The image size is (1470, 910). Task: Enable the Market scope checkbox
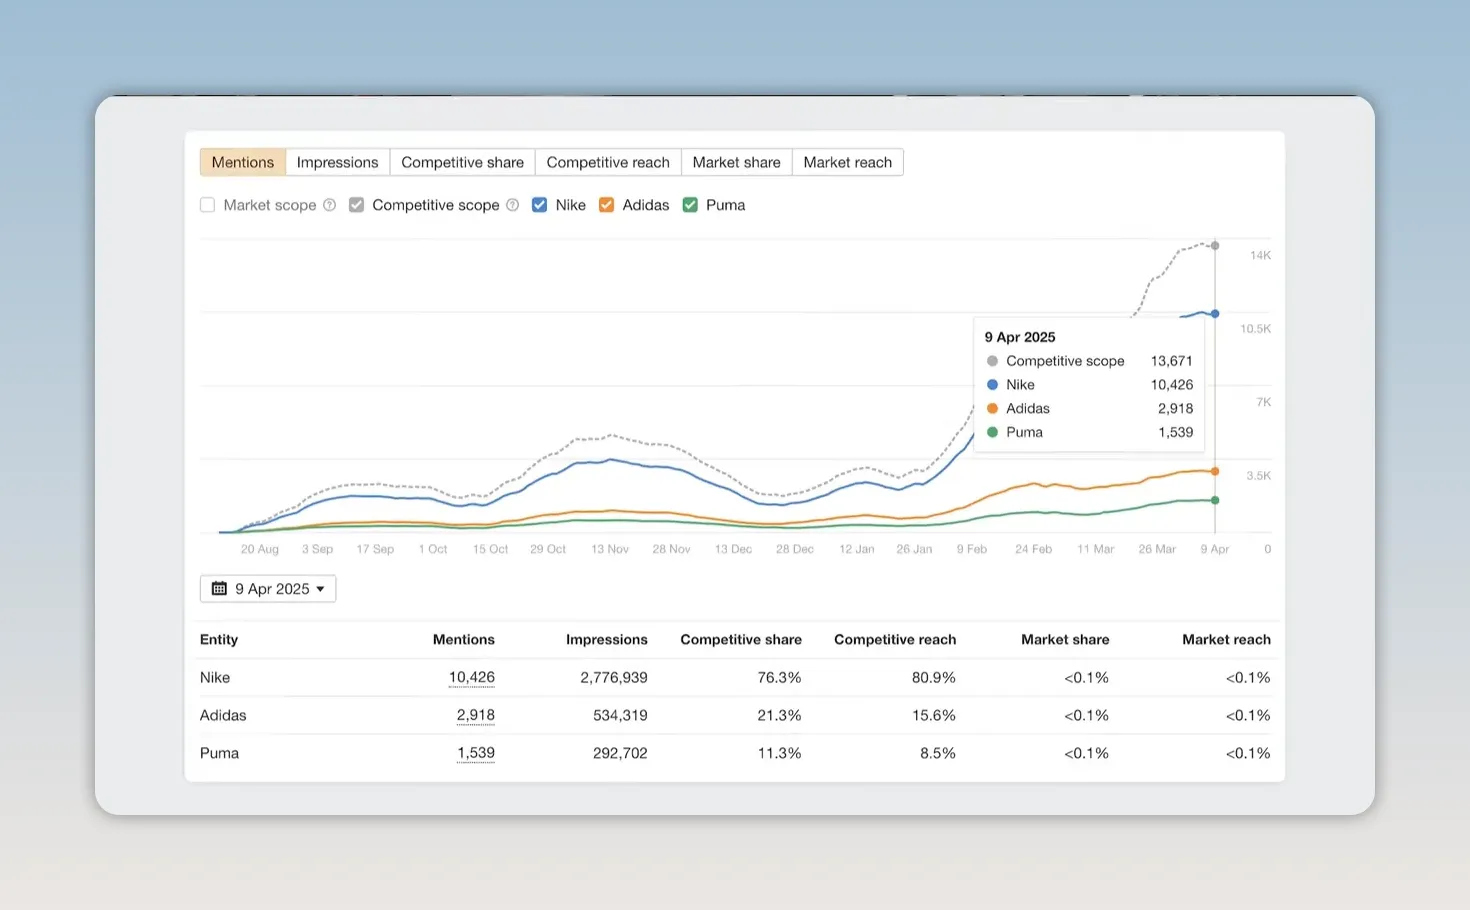point(208,205)
